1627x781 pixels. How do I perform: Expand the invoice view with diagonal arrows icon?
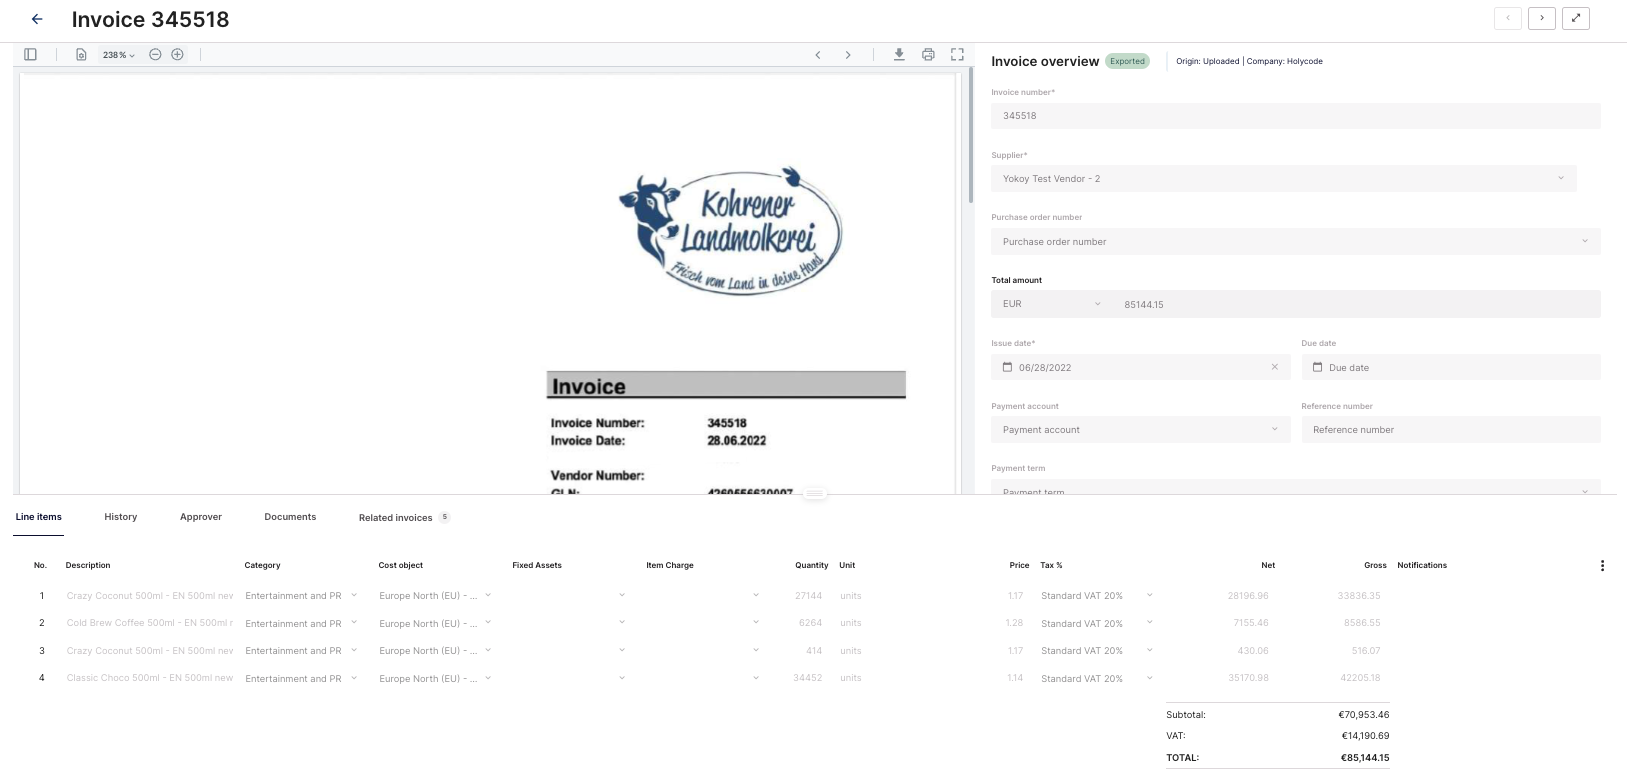[1576, 18]
